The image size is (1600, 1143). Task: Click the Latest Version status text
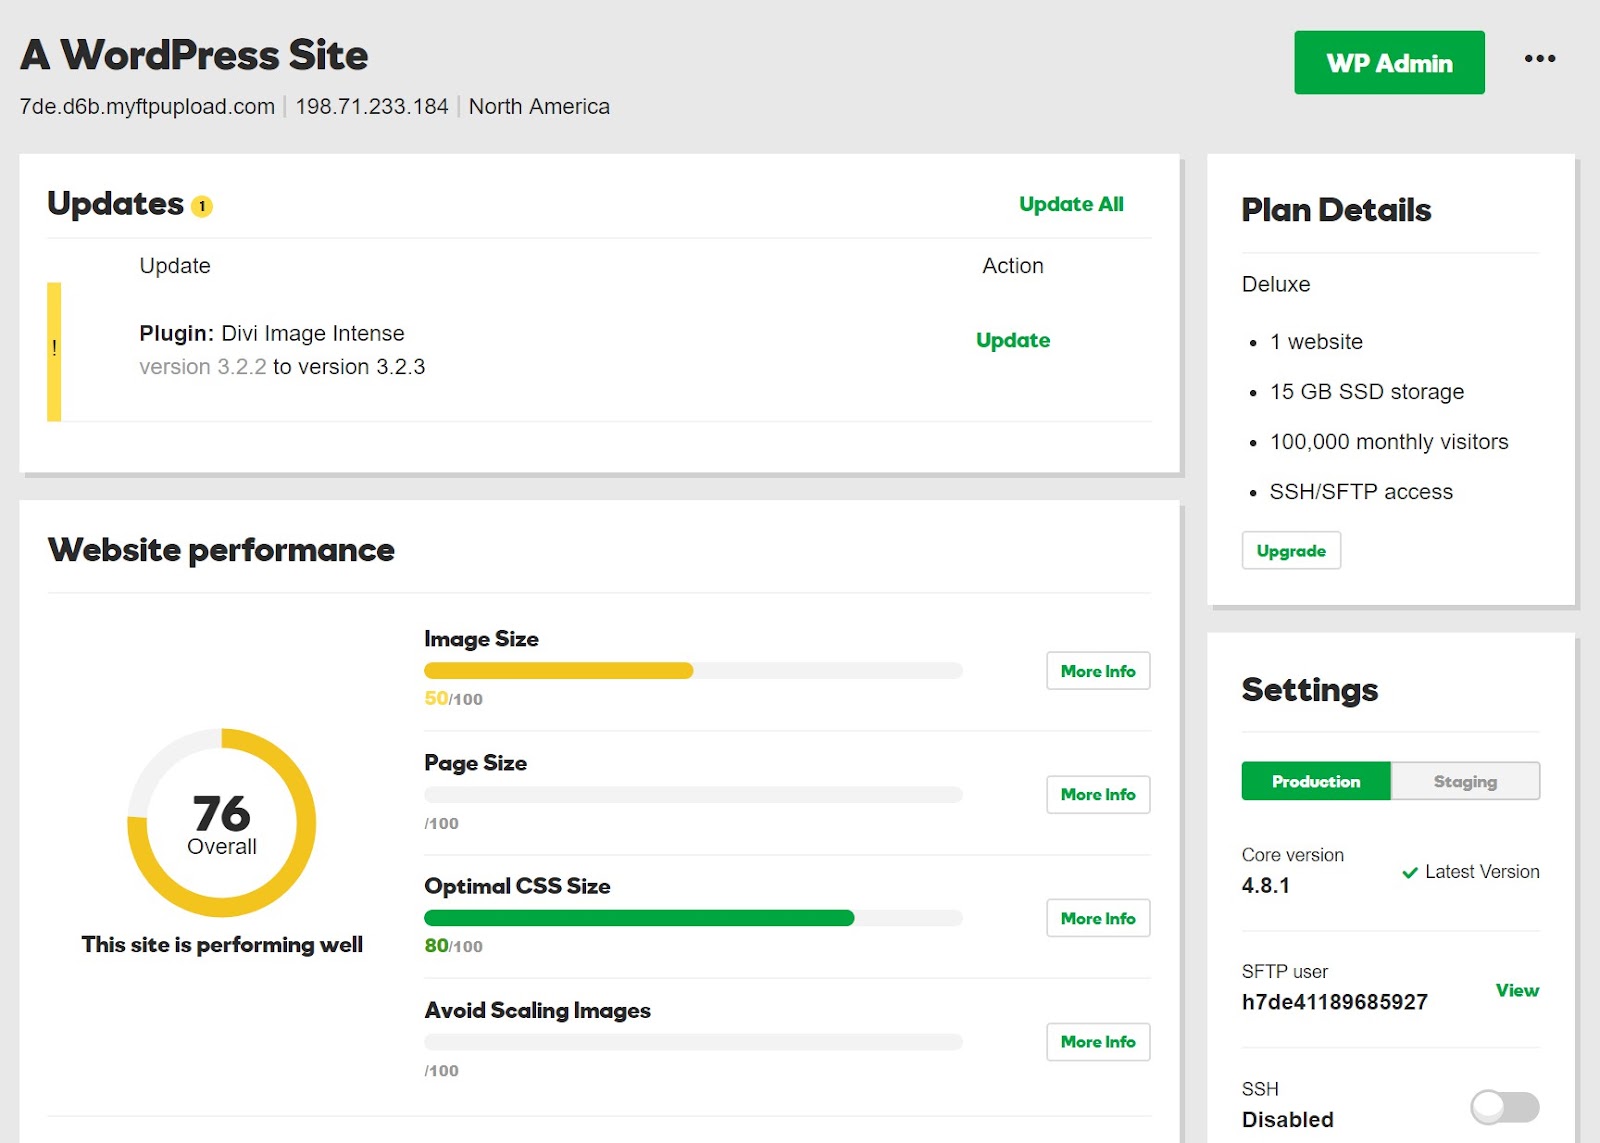coord(1482,872)
